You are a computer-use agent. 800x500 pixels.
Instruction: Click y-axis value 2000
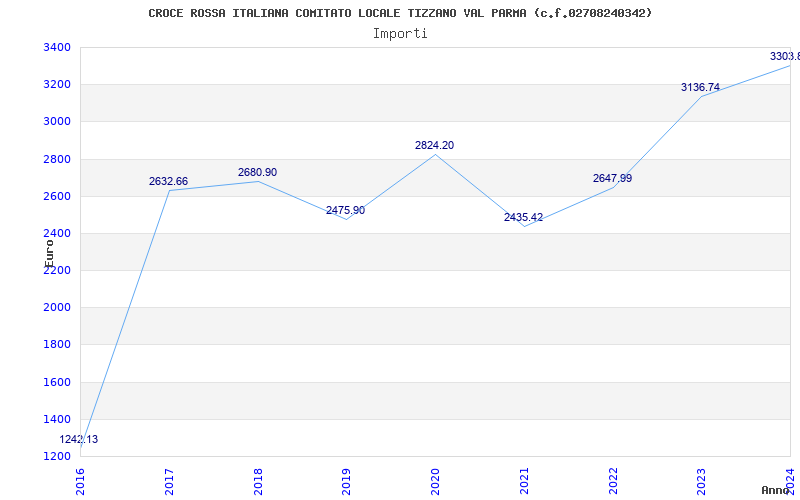tap(56, 308)
